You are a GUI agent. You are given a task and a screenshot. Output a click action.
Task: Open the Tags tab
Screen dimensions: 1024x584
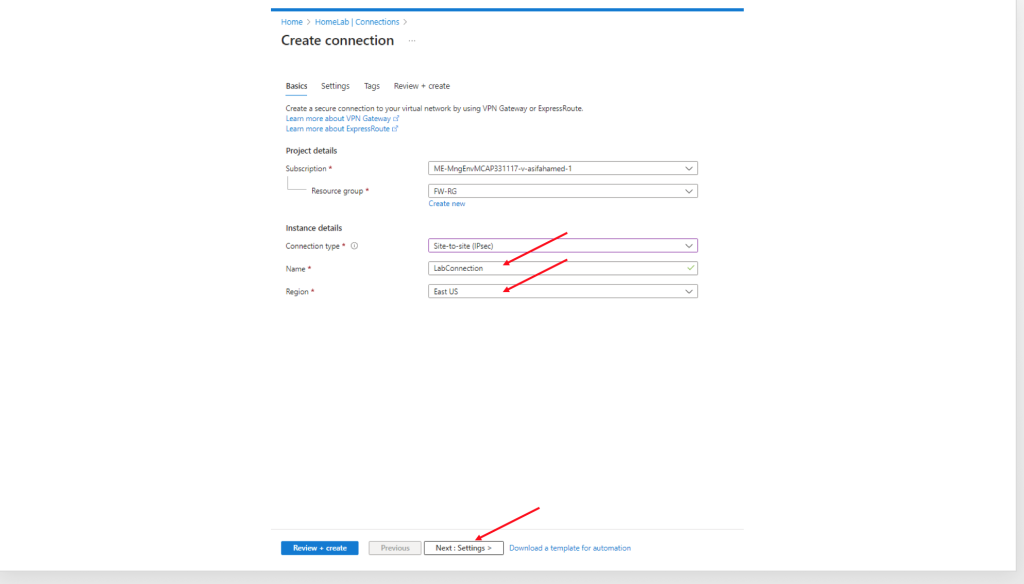371,86
